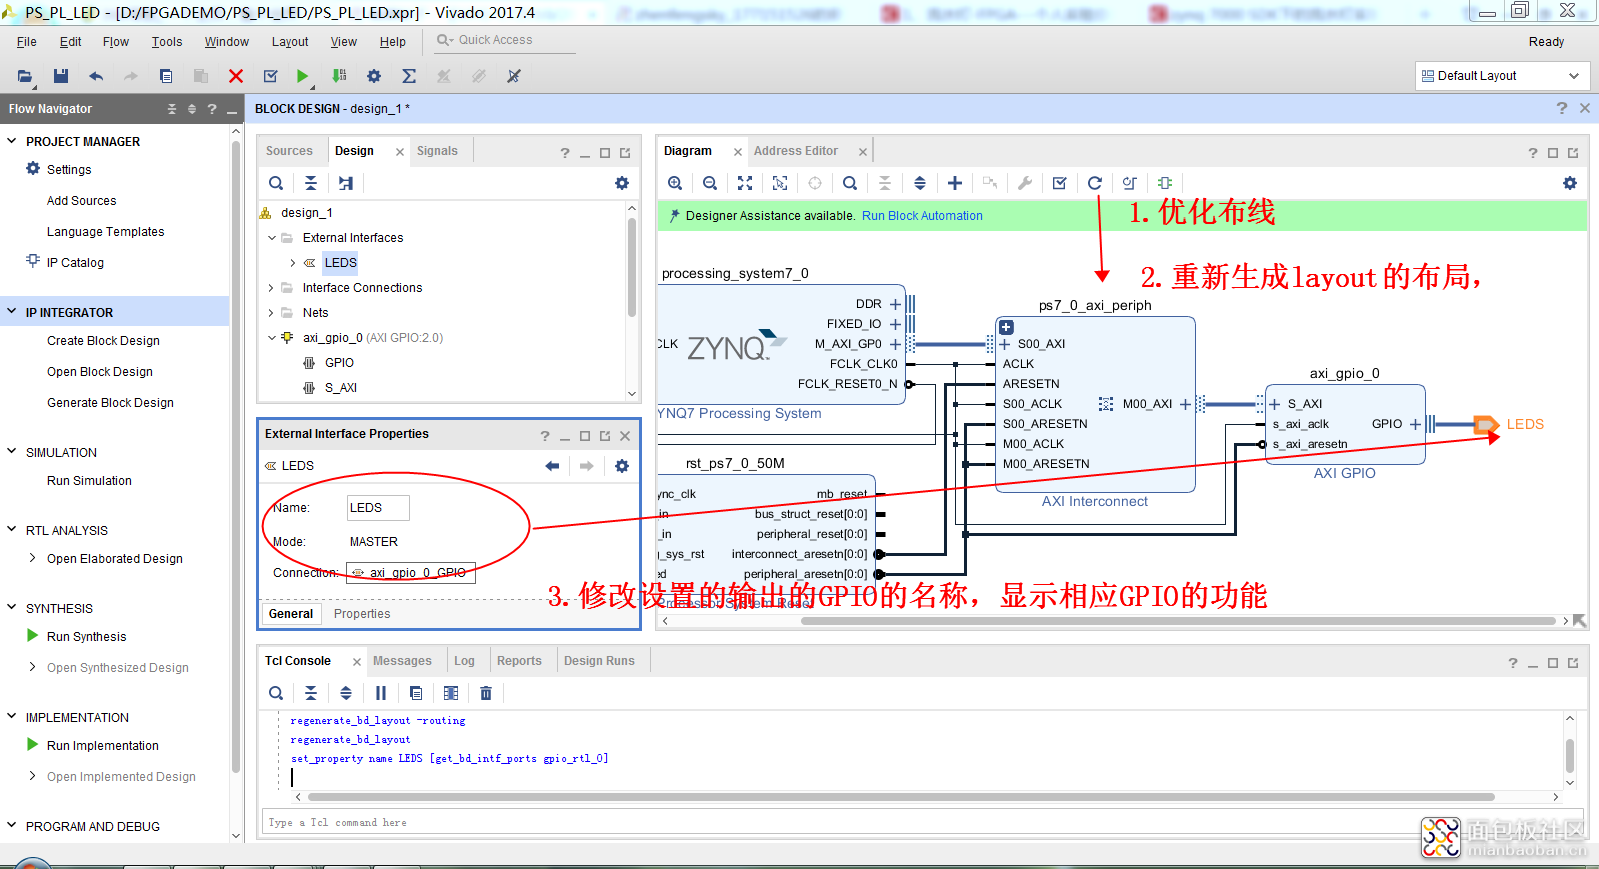Collapse External Interfaces tree node
1599x869 pixels.
(272, 238)
